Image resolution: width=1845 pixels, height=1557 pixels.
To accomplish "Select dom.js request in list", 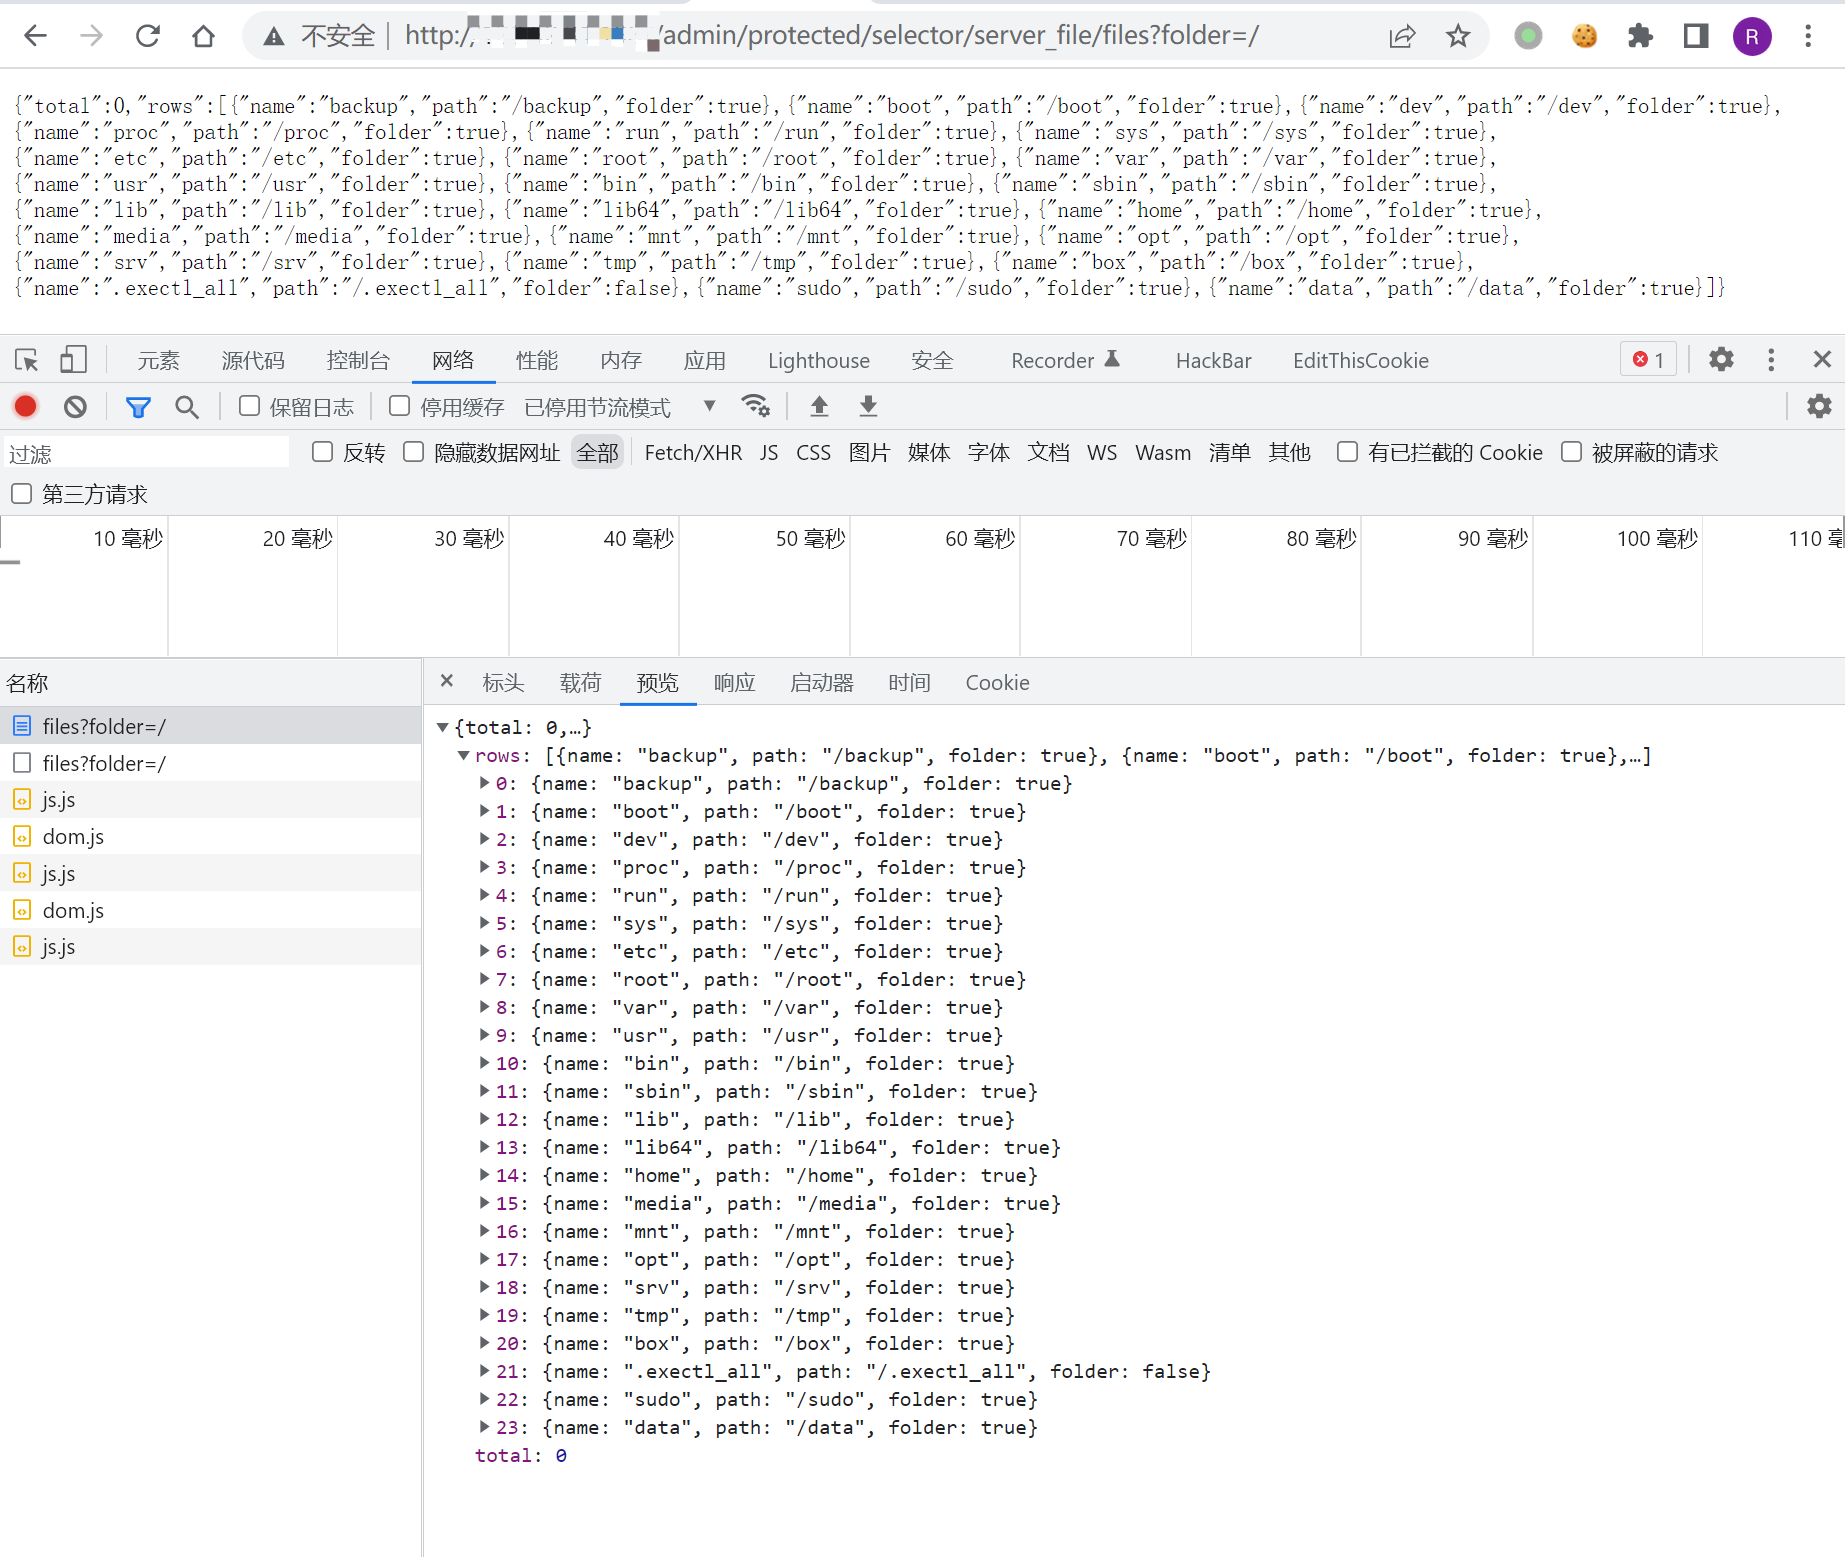I will 73,837.
